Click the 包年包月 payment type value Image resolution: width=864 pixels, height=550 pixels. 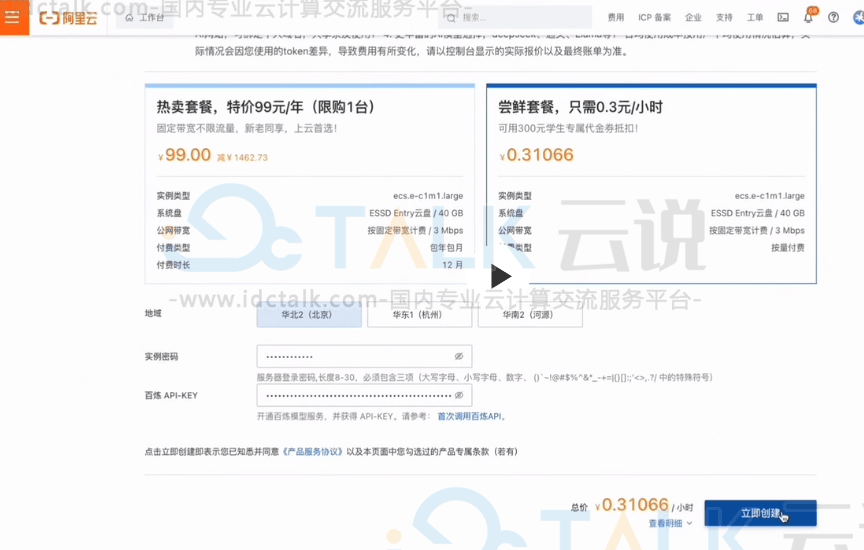[446, 247]
